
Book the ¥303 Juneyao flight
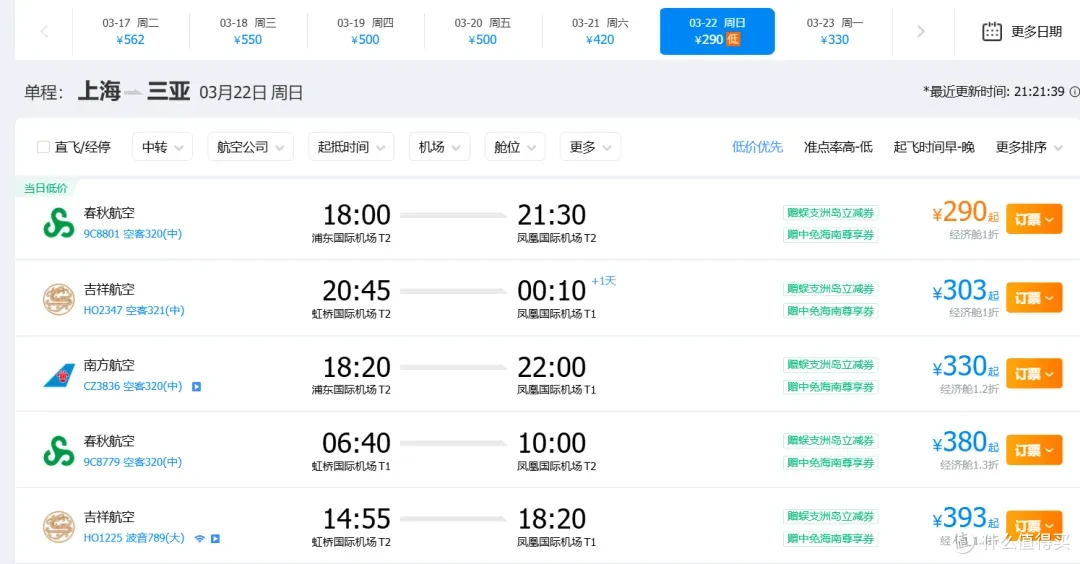[x=1034, y=297]
